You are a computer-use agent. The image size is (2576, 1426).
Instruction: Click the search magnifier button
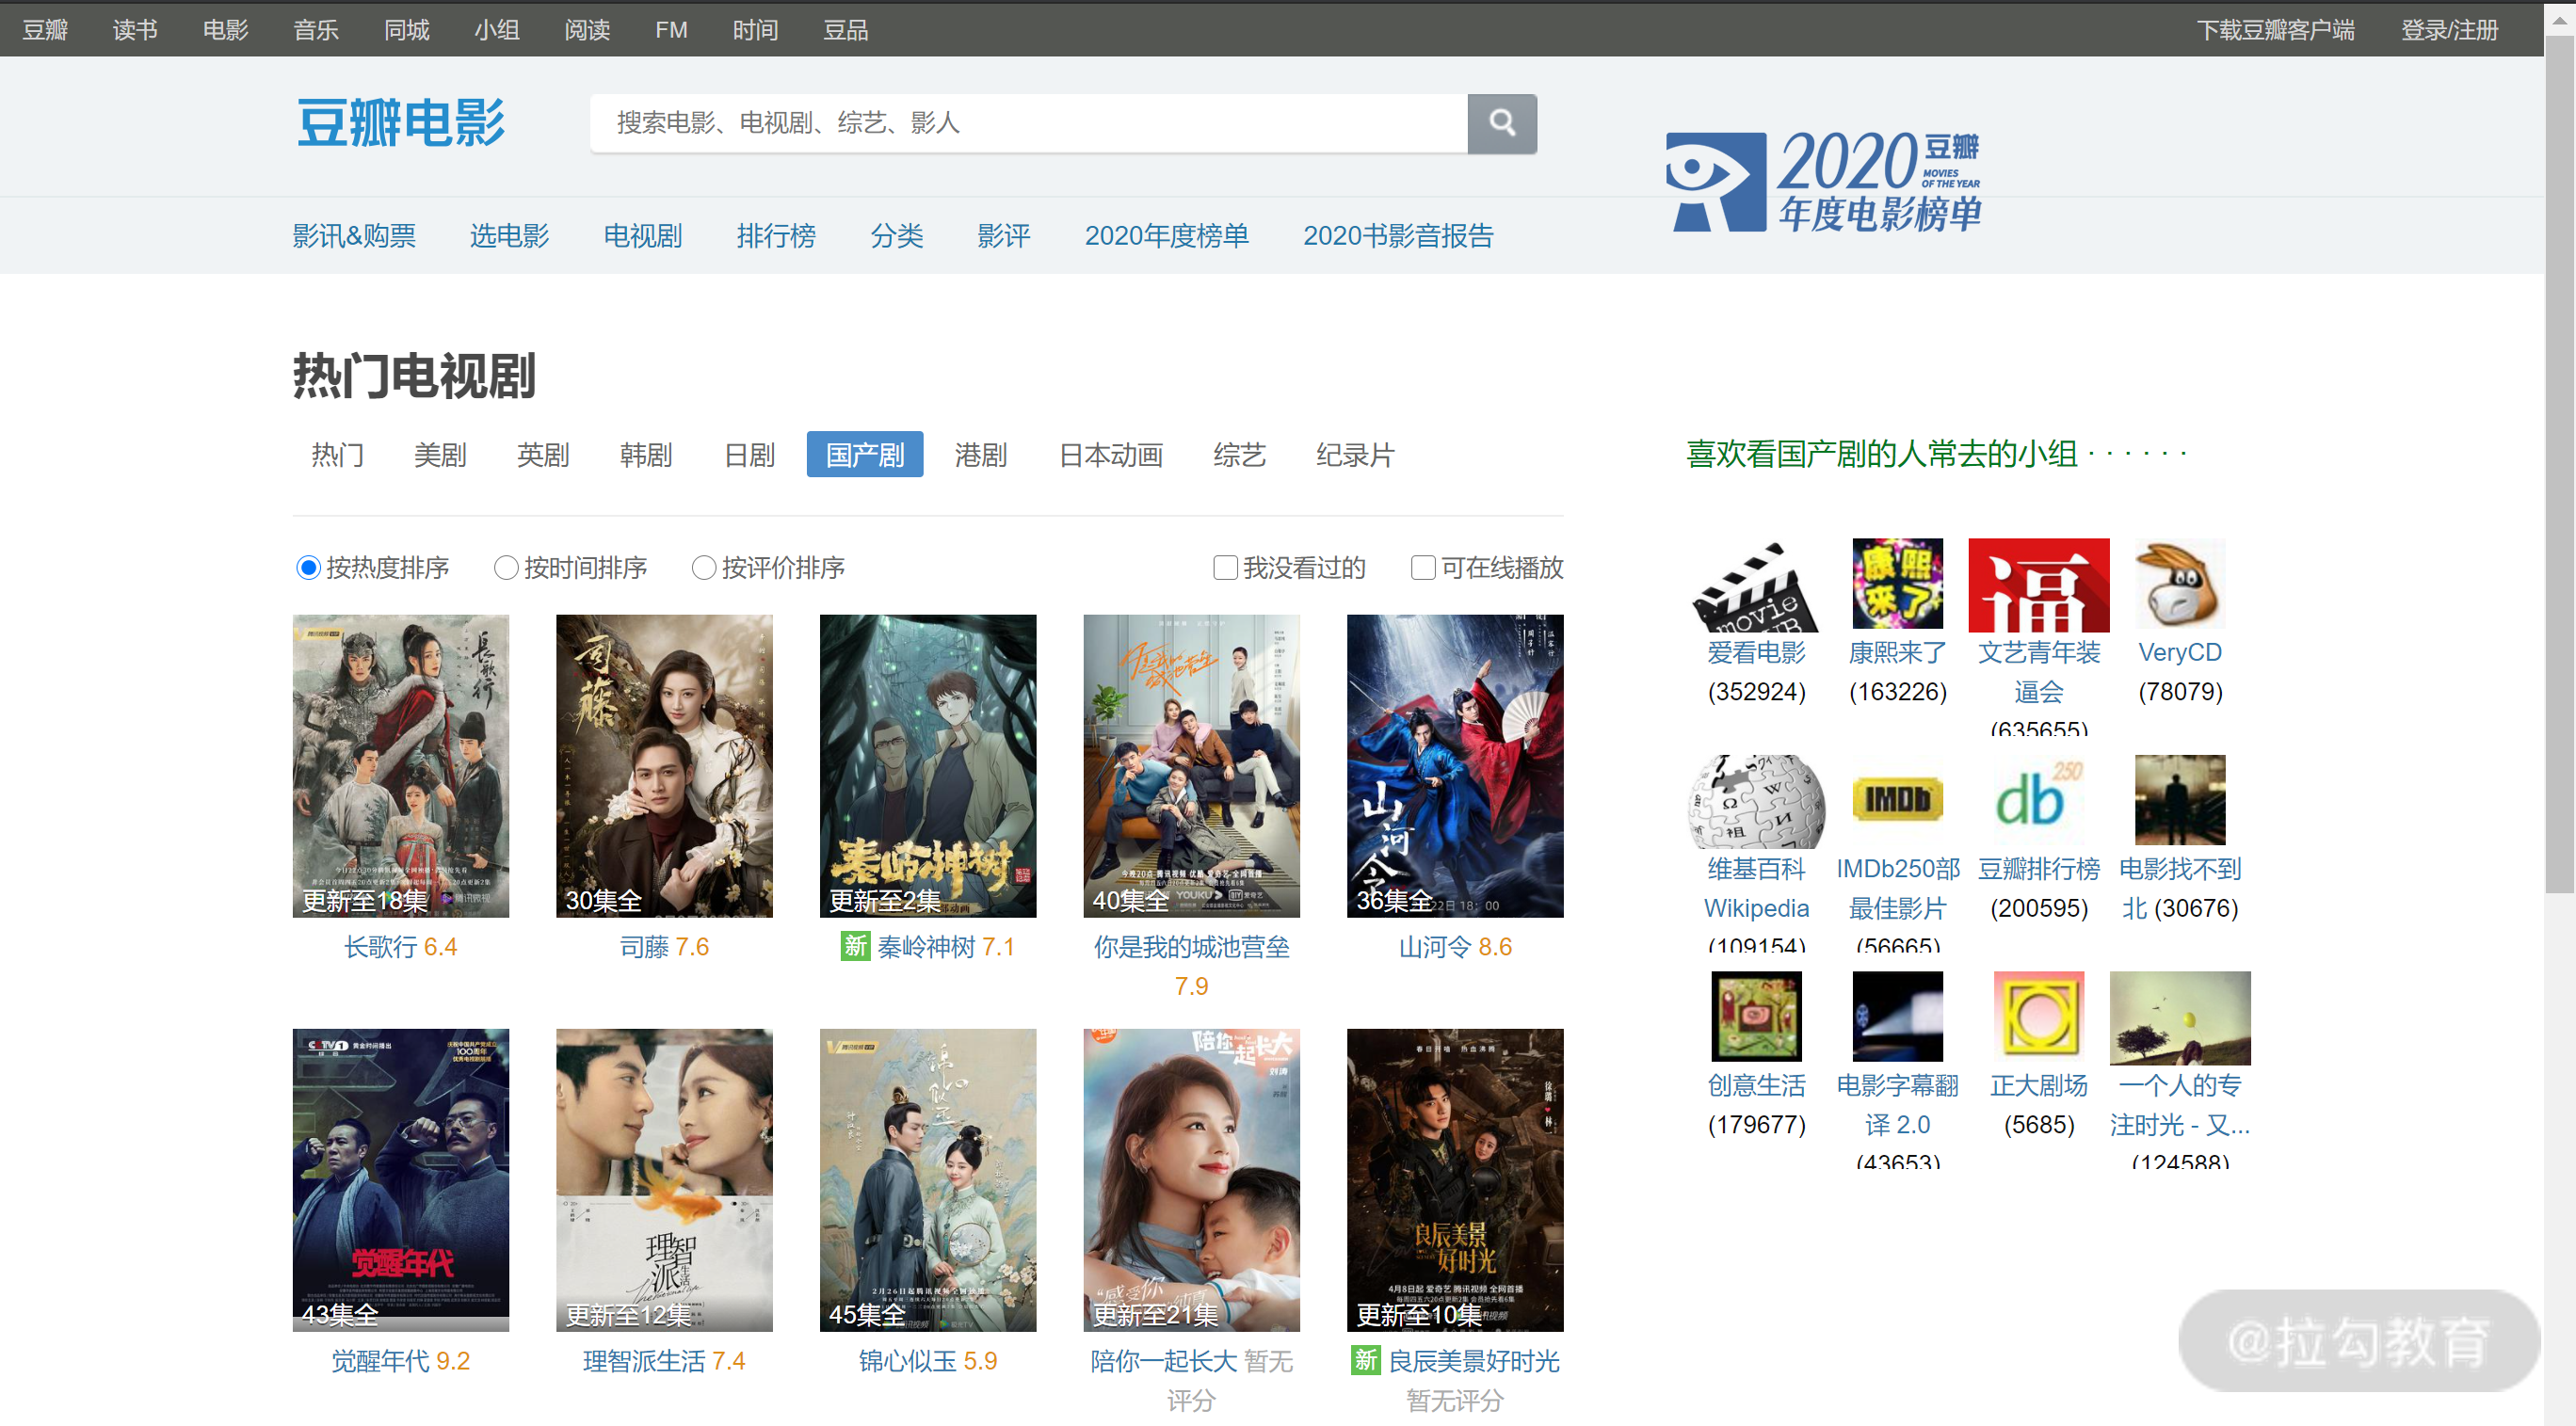pos(1501,123)
